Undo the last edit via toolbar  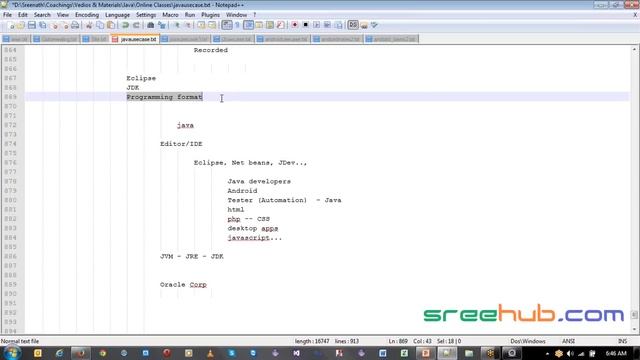[x=125, y=25]
